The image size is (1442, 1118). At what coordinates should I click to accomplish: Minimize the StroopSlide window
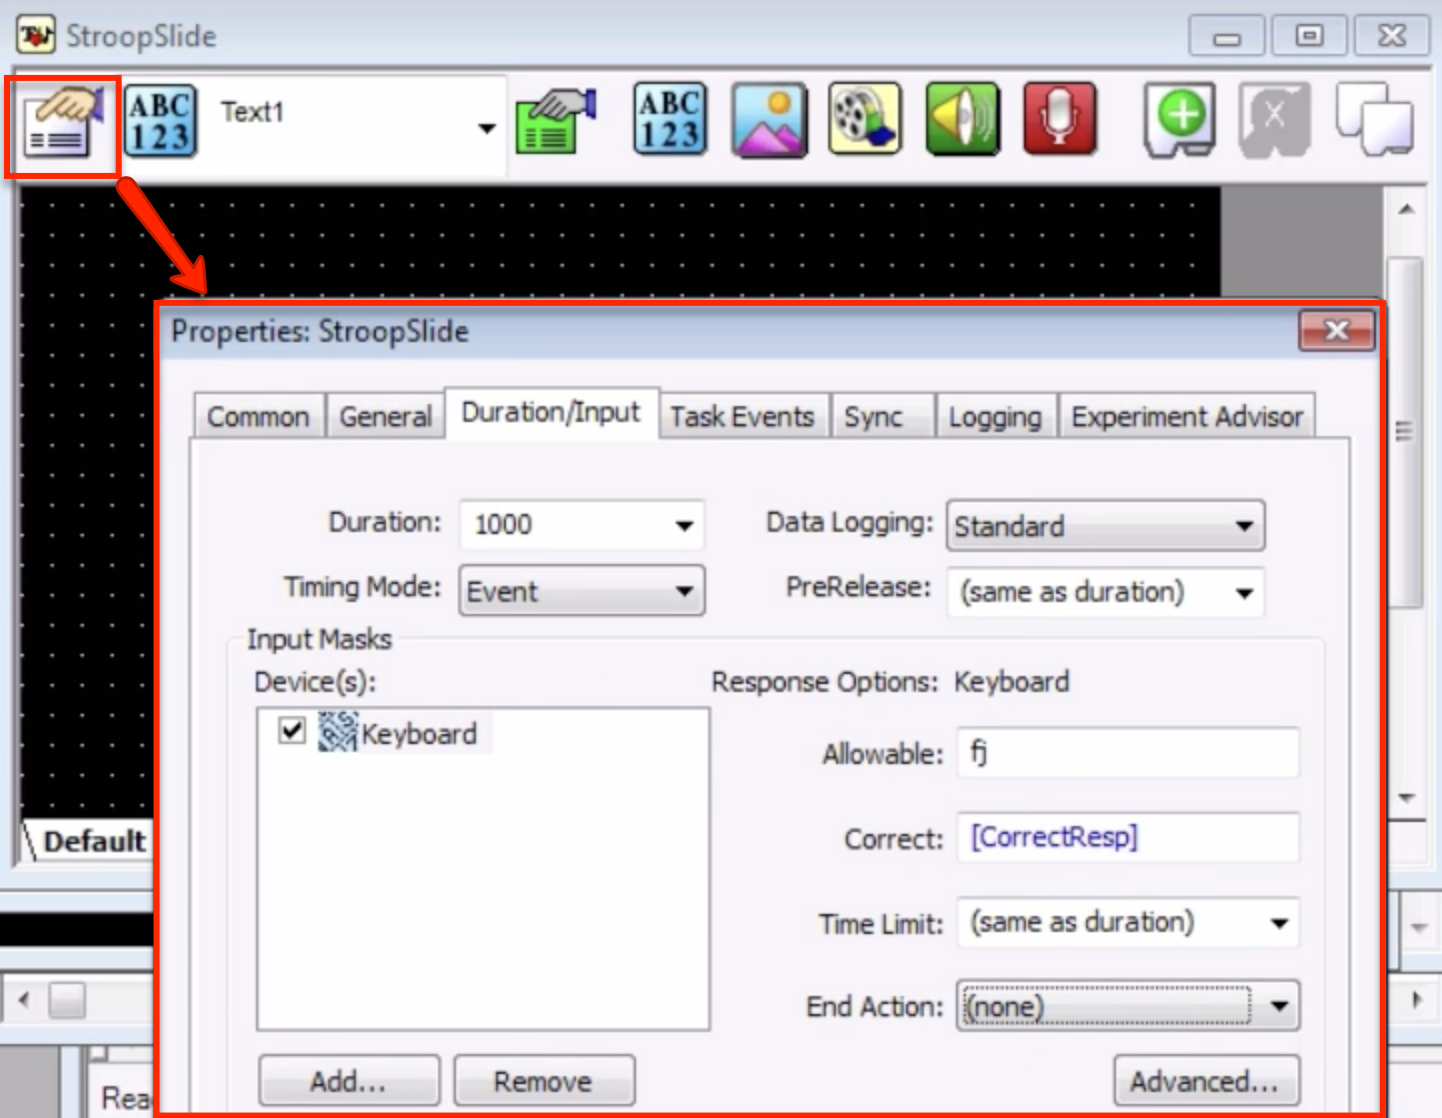1227,36
